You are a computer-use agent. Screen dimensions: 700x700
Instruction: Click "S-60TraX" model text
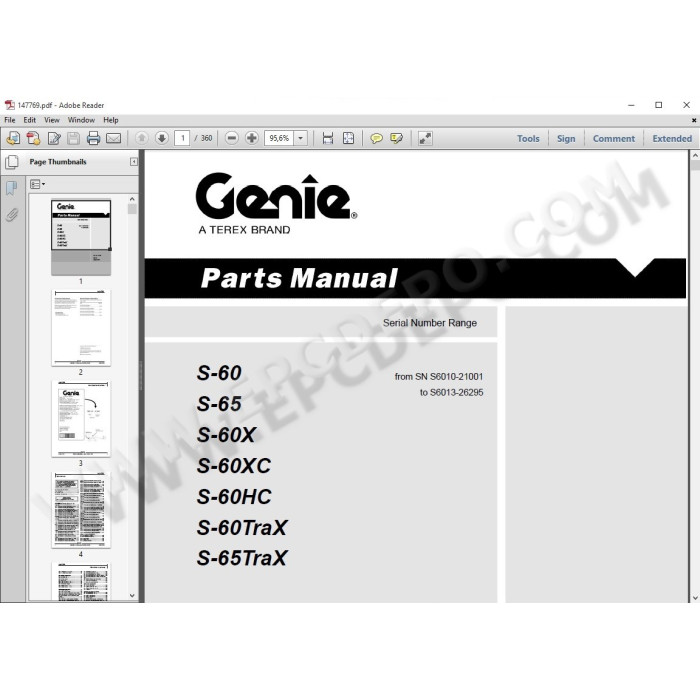click(x=242, y=528)
